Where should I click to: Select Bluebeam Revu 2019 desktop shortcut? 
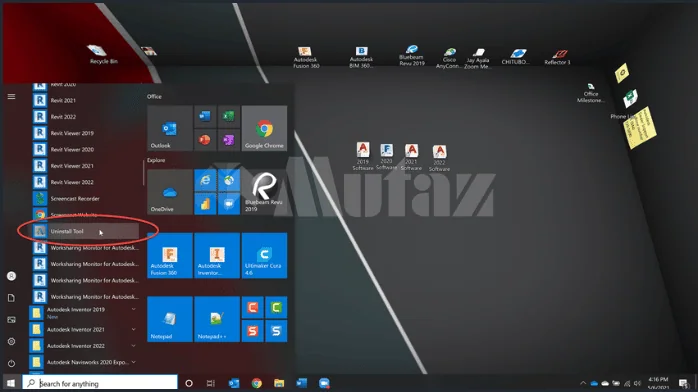[x=412, y=56]
